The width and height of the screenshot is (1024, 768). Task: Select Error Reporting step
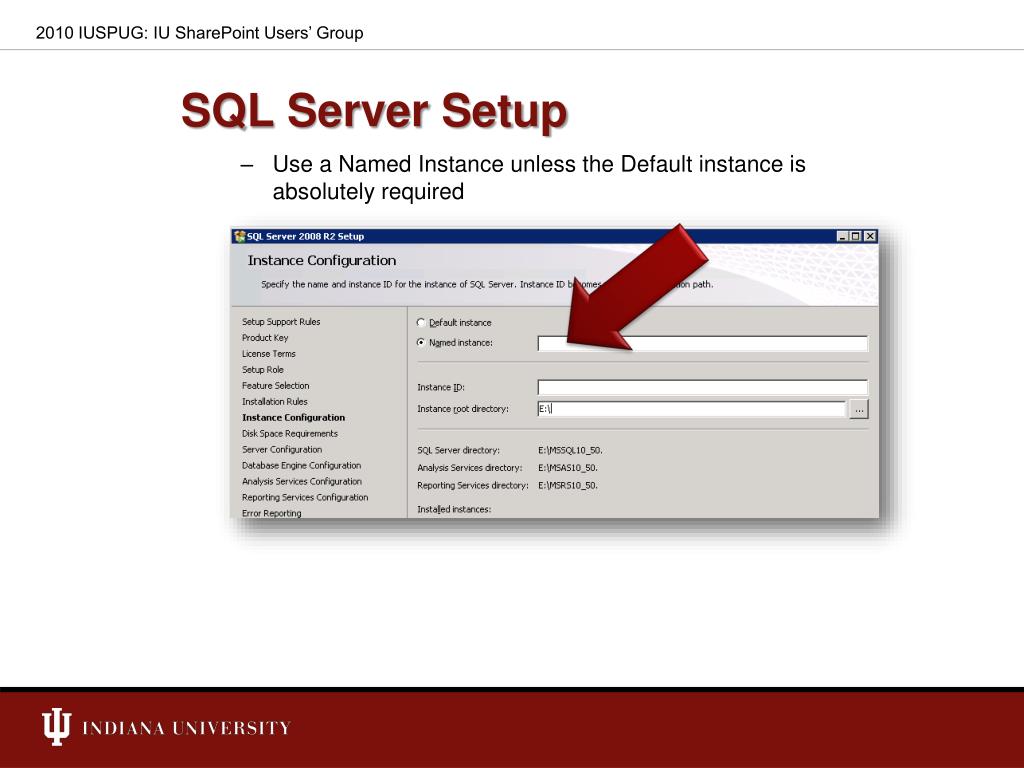click(272, 513)
